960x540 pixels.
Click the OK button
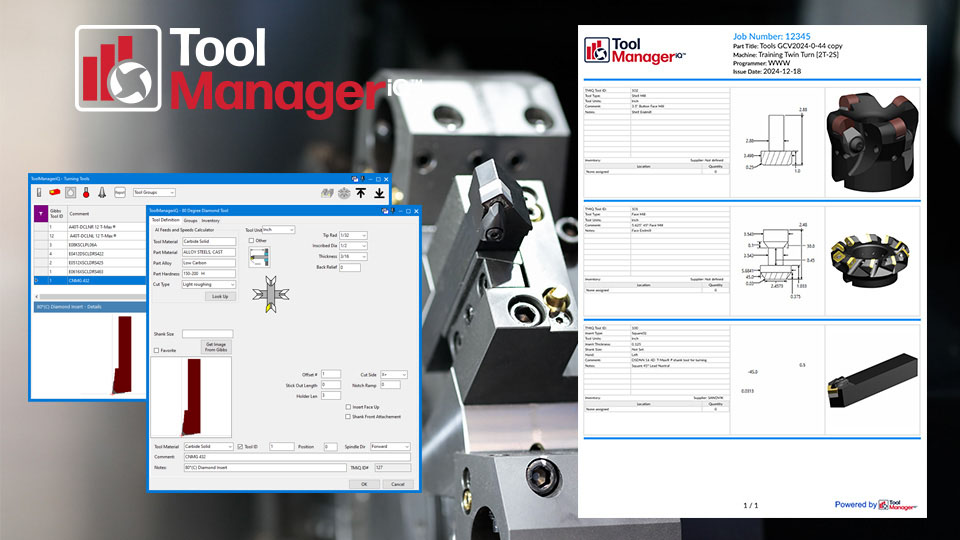coord(364,484)
